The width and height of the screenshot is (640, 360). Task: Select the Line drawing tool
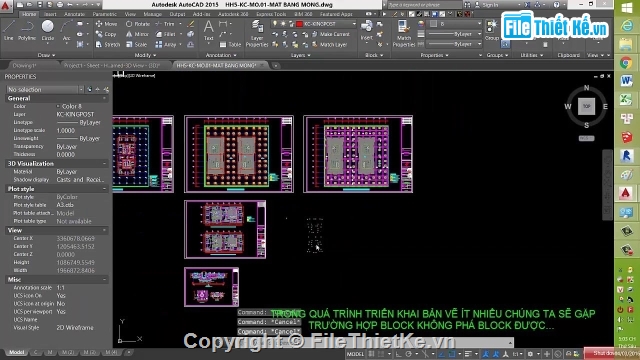pos(9,30)
